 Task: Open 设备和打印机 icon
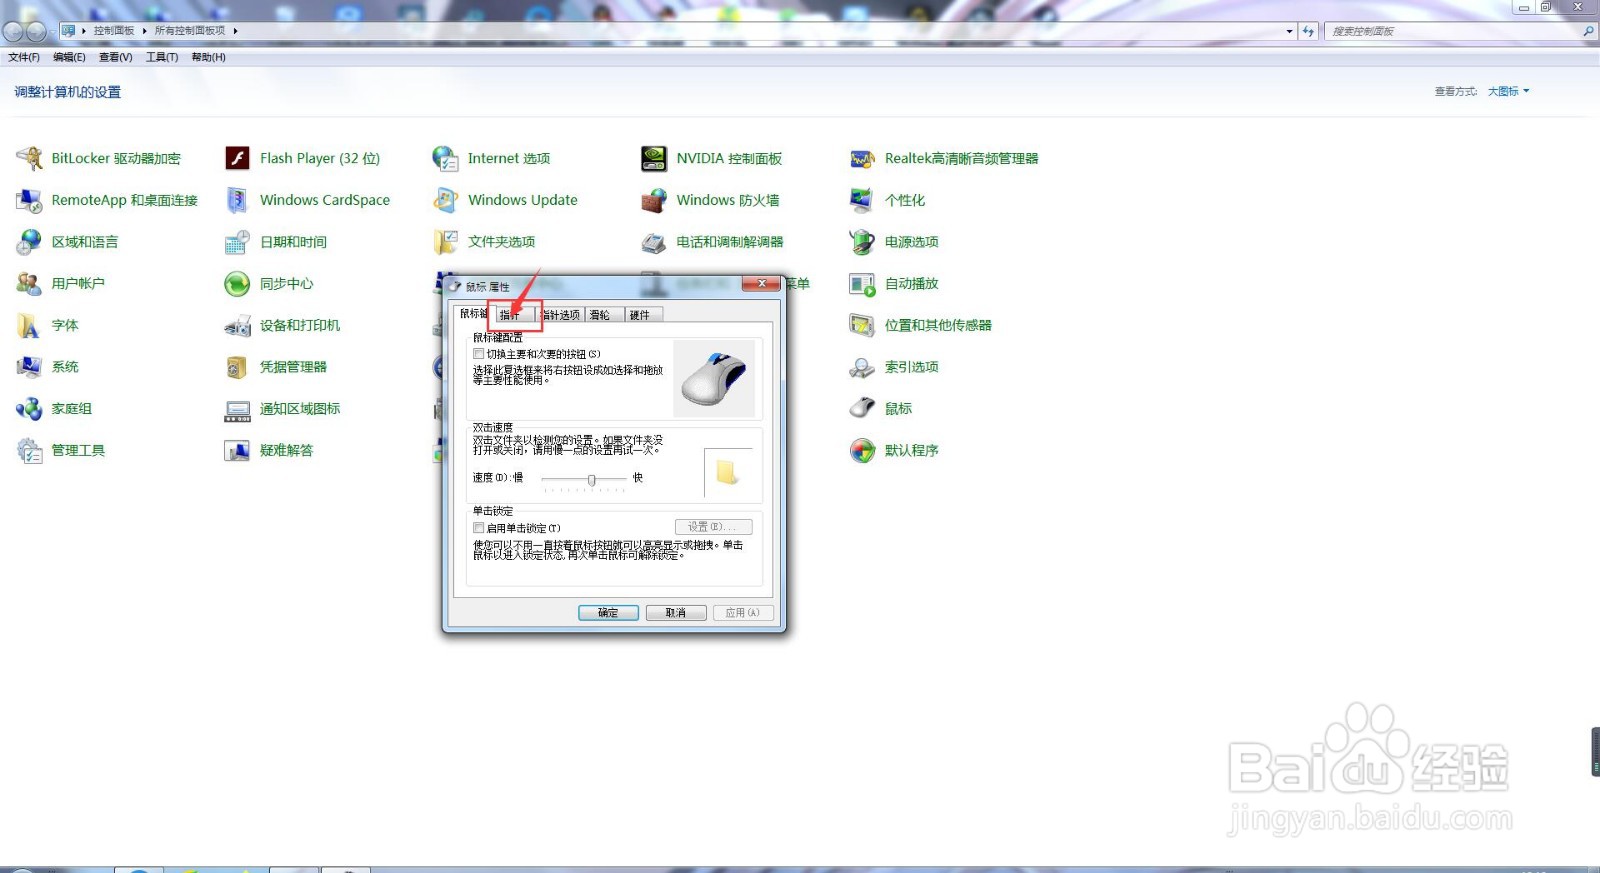237,325
